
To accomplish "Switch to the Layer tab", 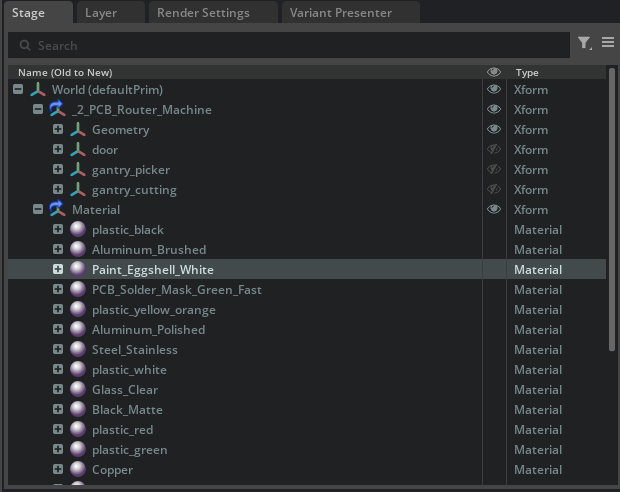I will pyautogui.click(x=101, y=13).
